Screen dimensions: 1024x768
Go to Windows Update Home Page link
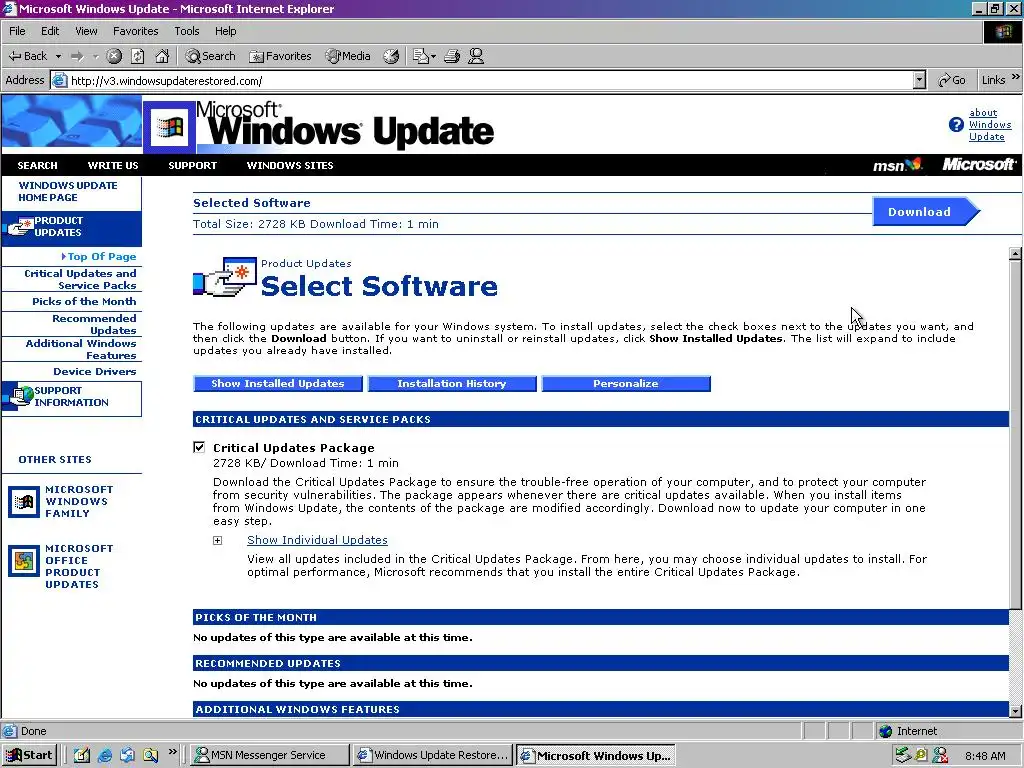tap(68, 191)
